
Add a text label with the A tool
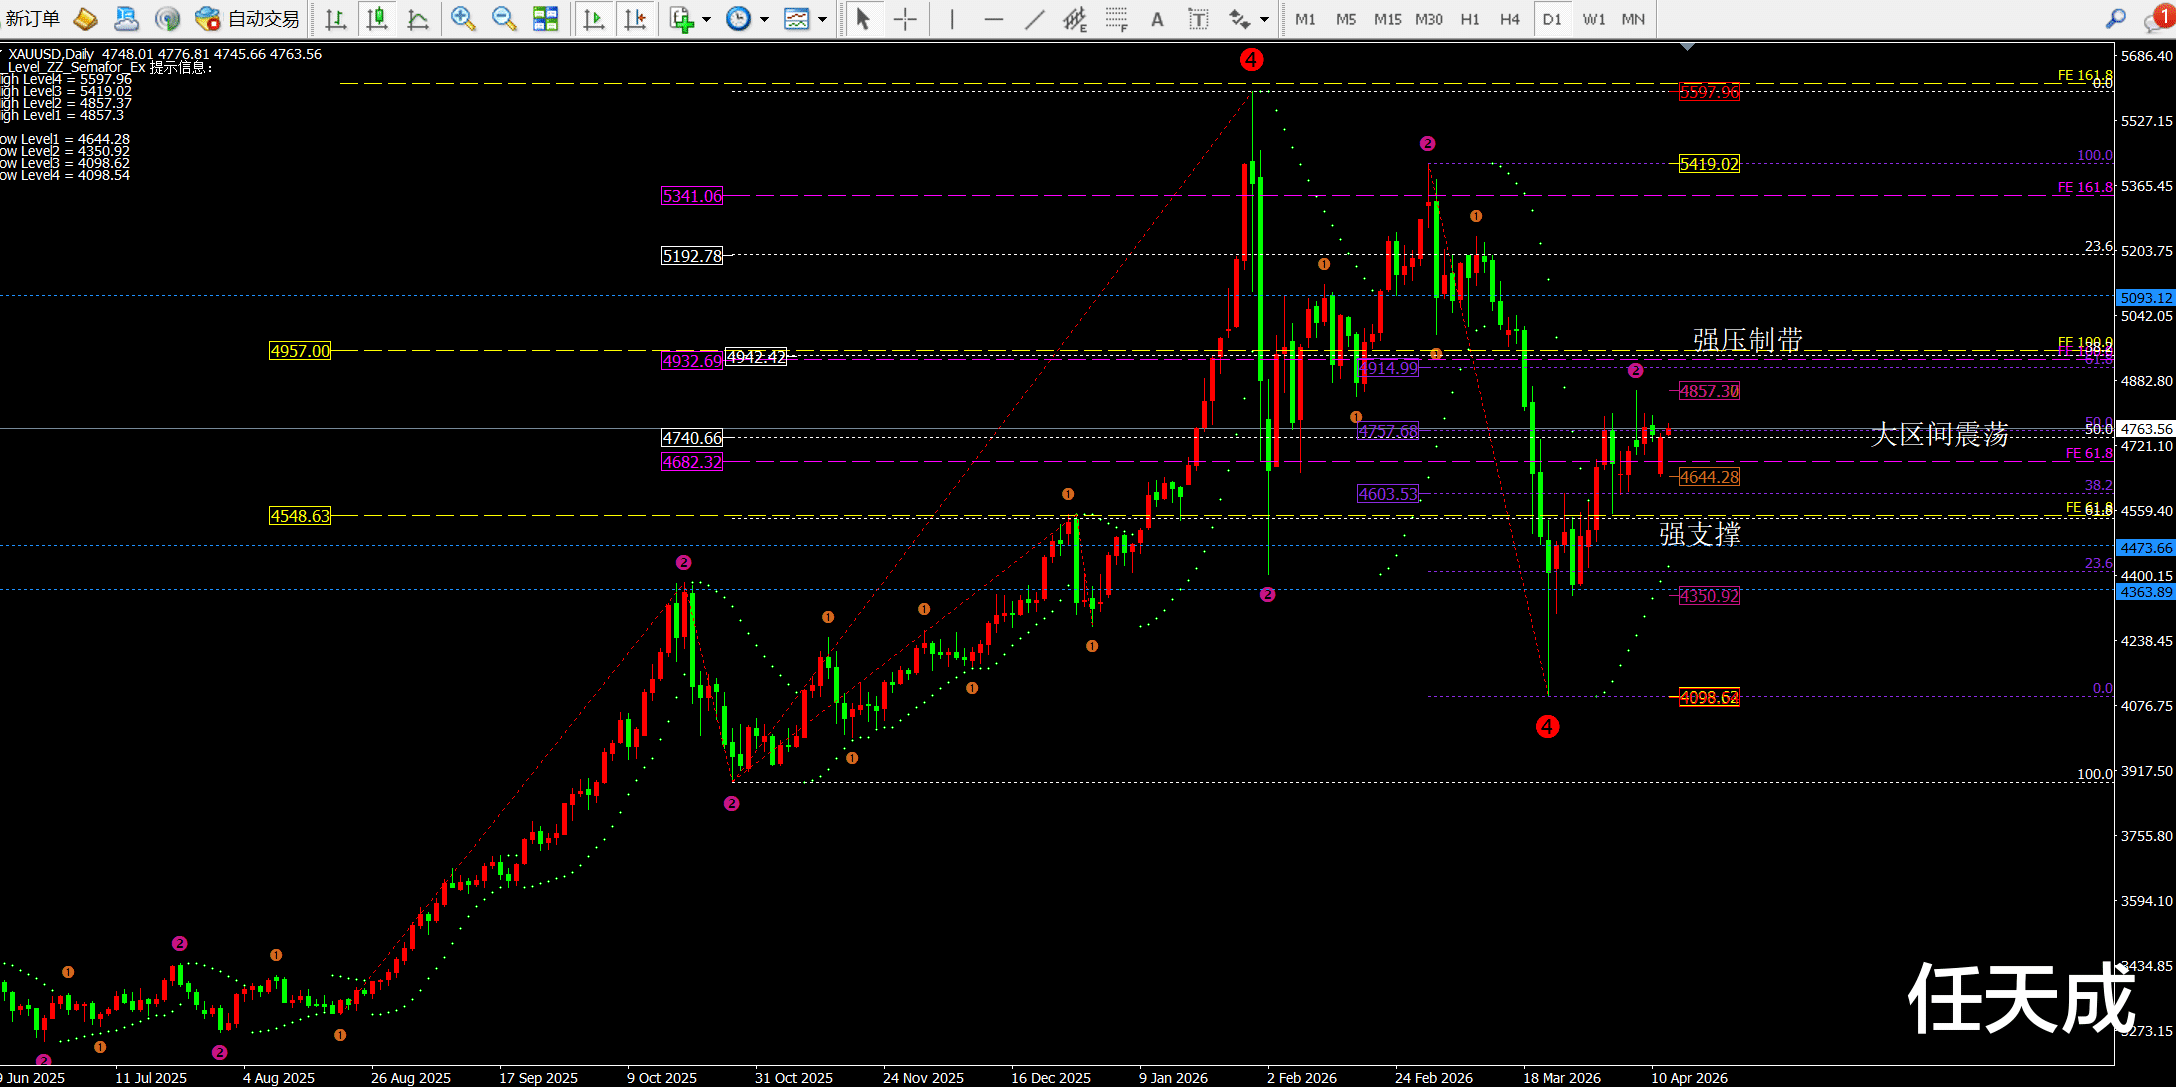click(1157, 19)
